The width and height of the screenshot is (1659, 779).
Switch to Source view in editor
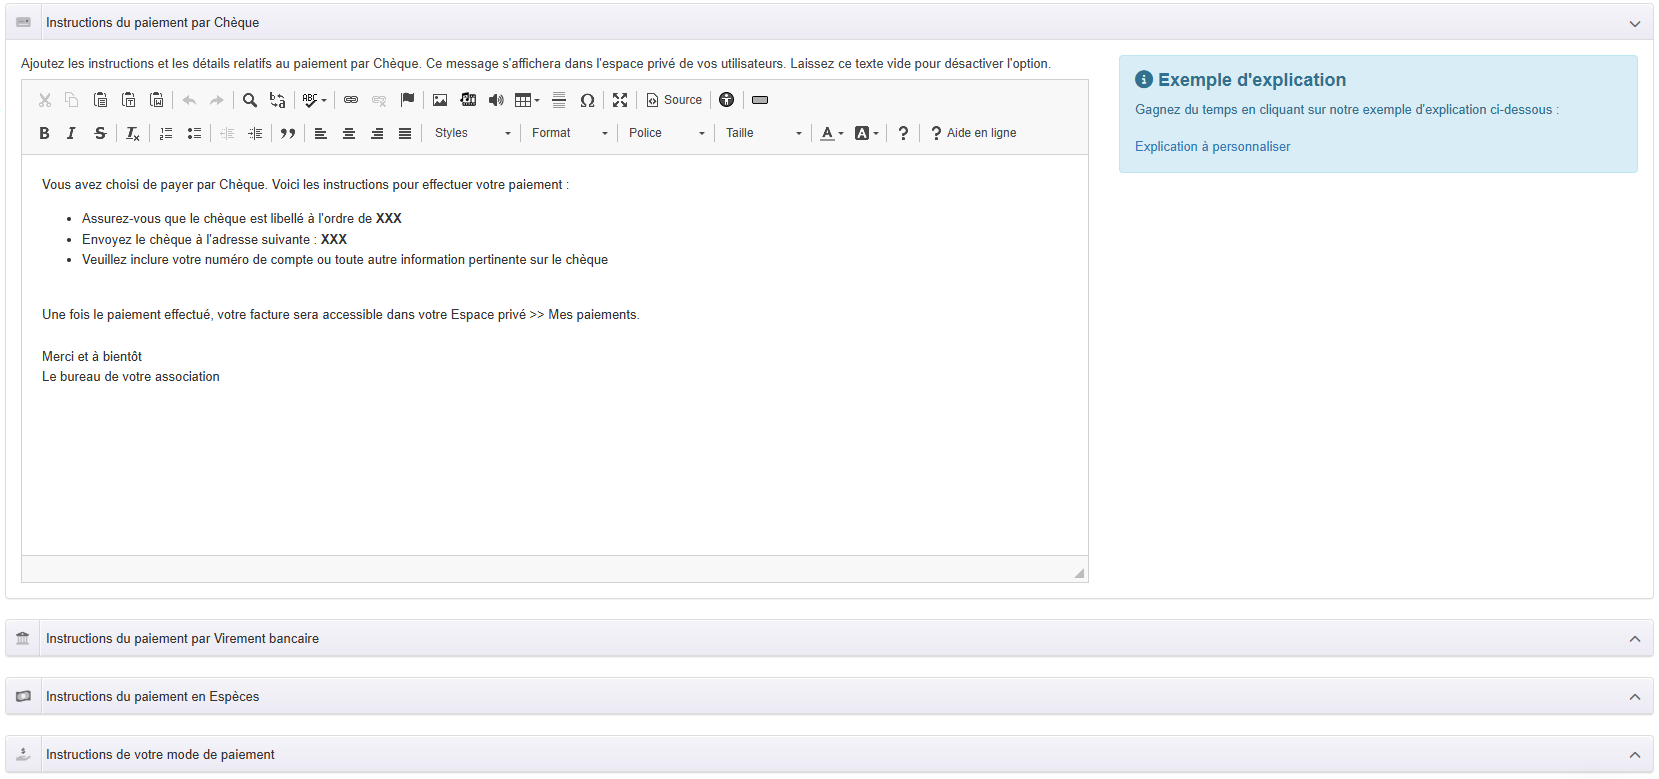674,100
